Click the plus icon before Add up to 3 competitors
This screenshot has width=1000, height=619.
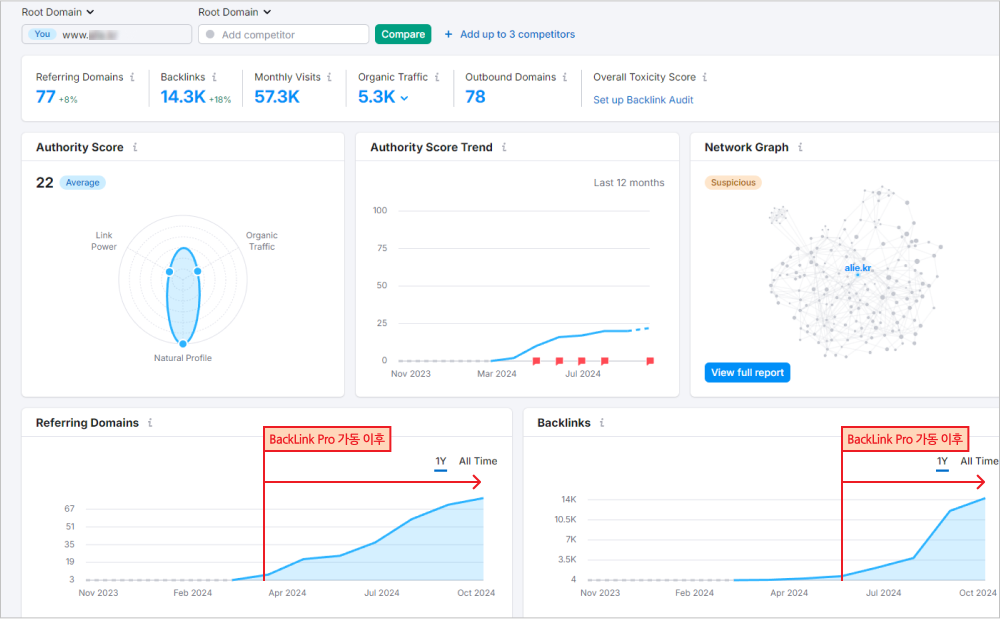click(x=448, y=34)
